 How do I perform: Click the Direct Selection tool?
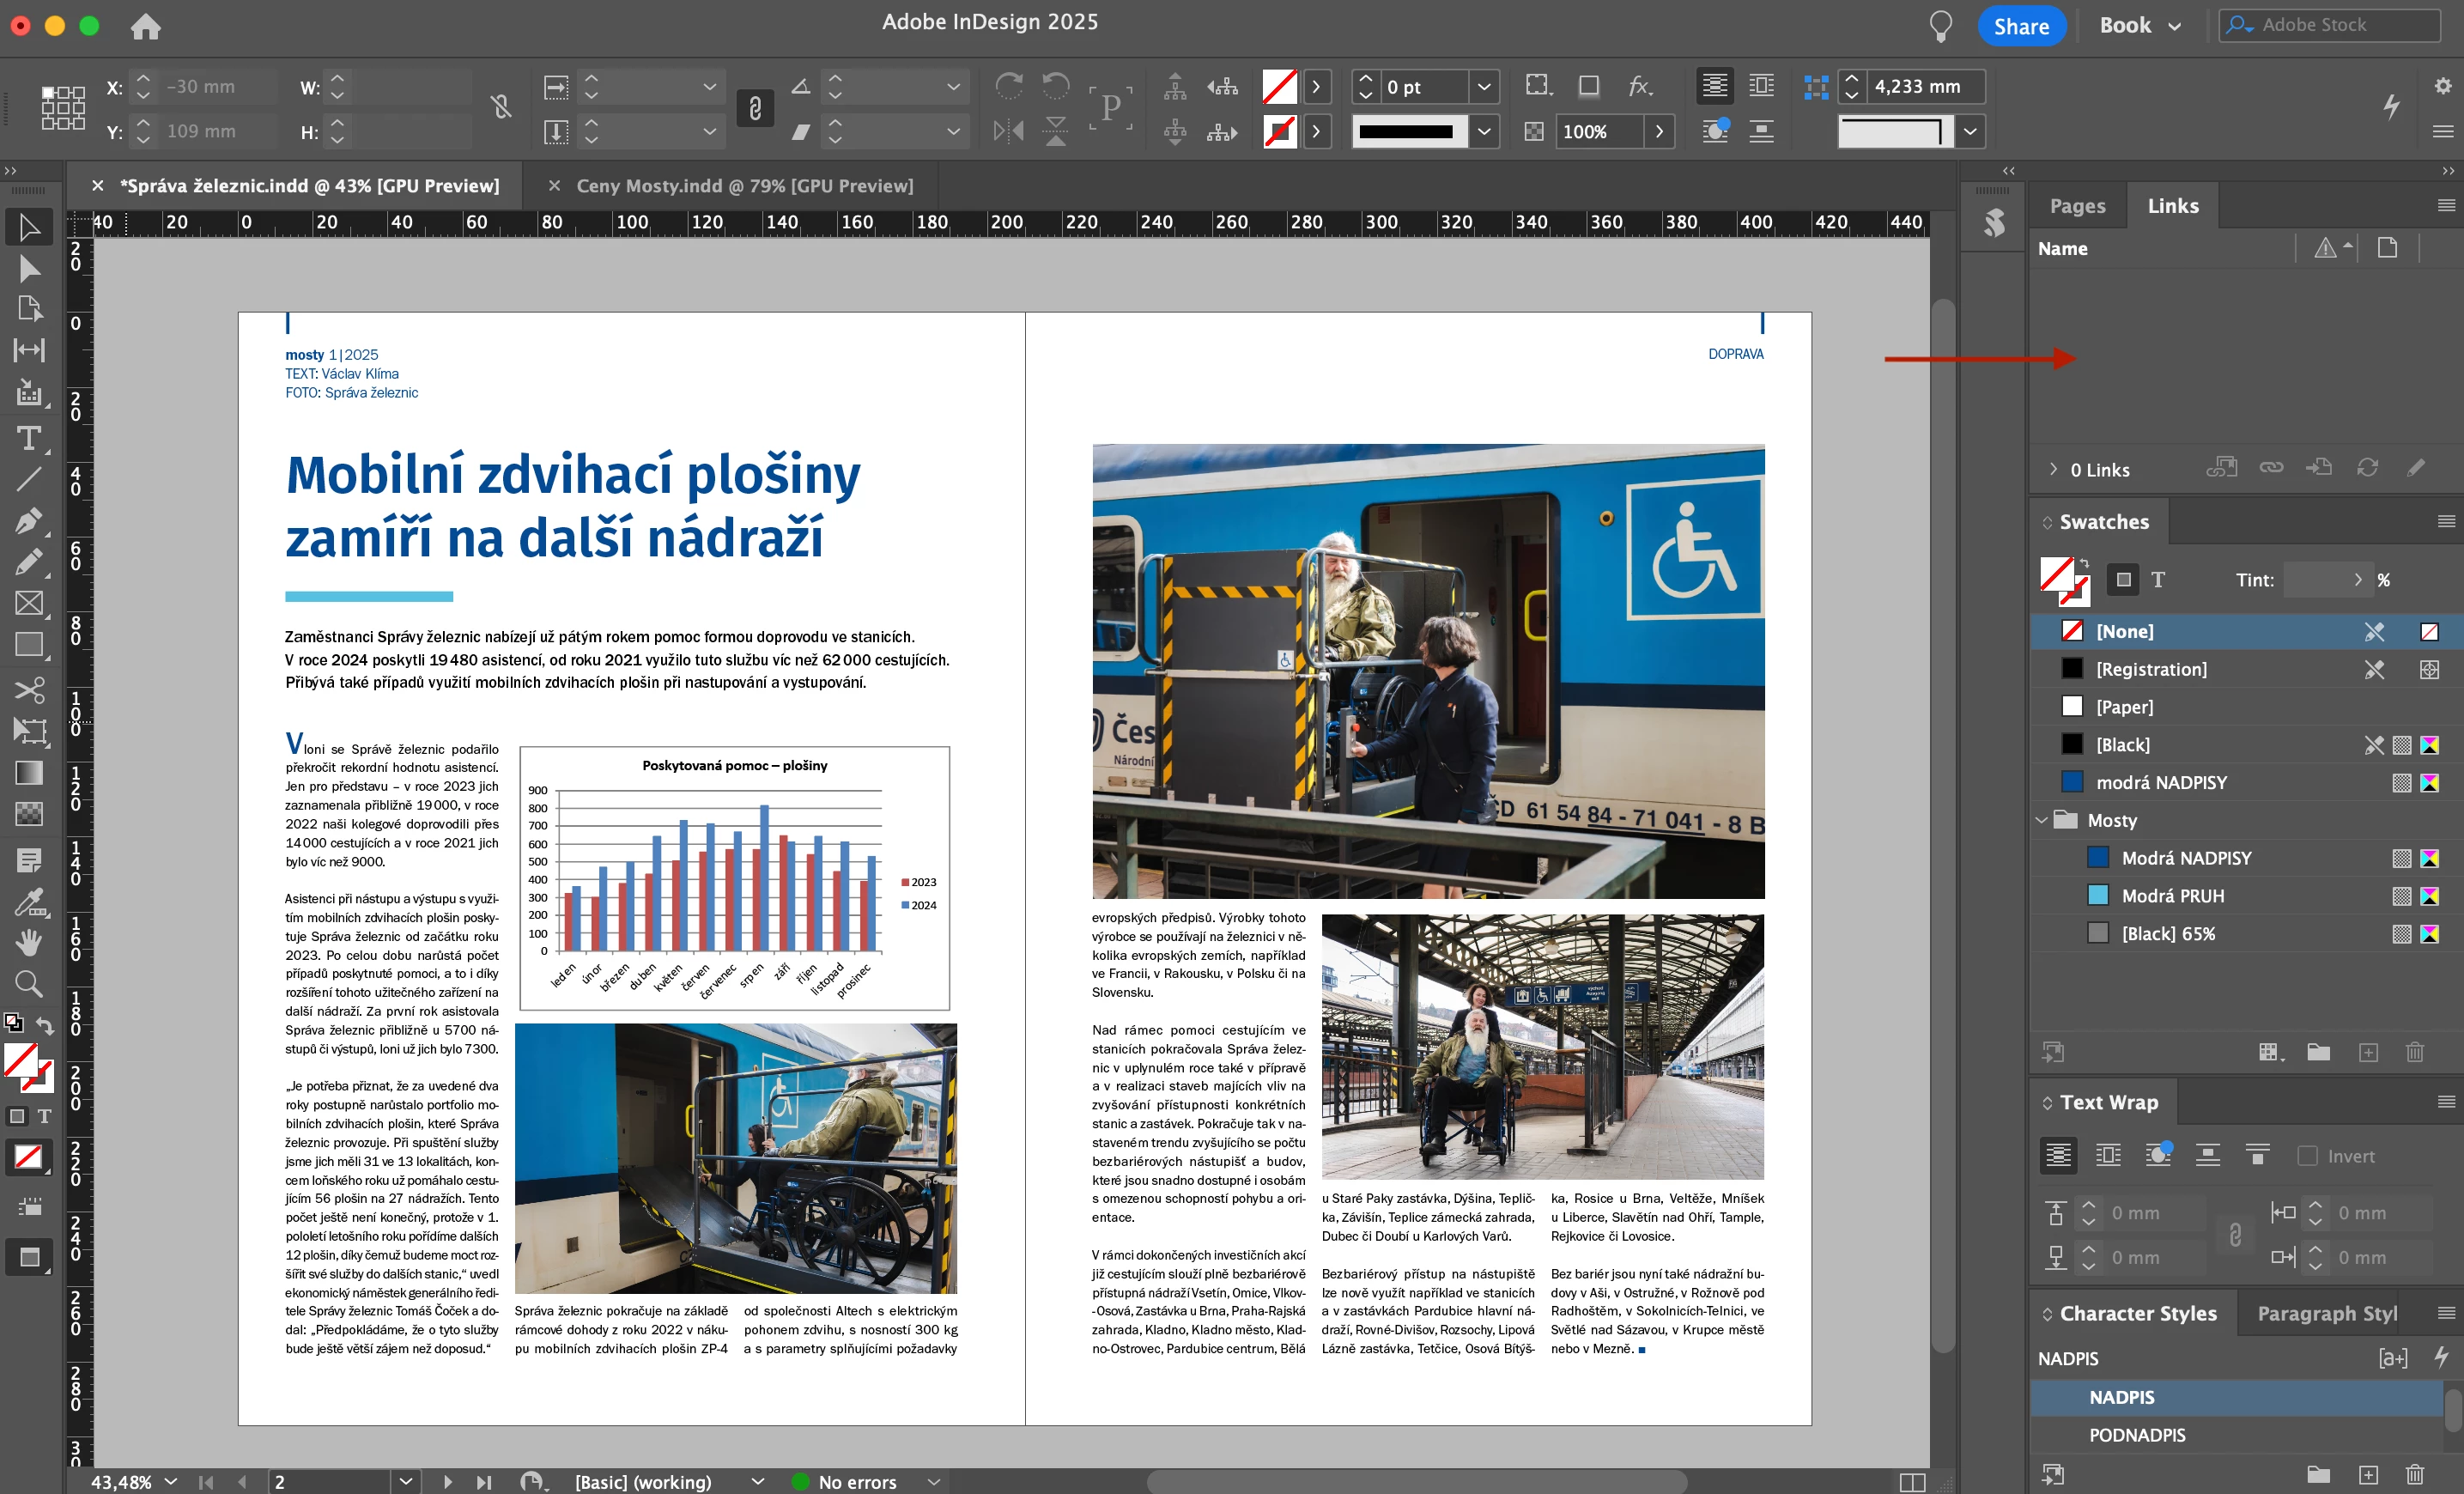(29, 268)
